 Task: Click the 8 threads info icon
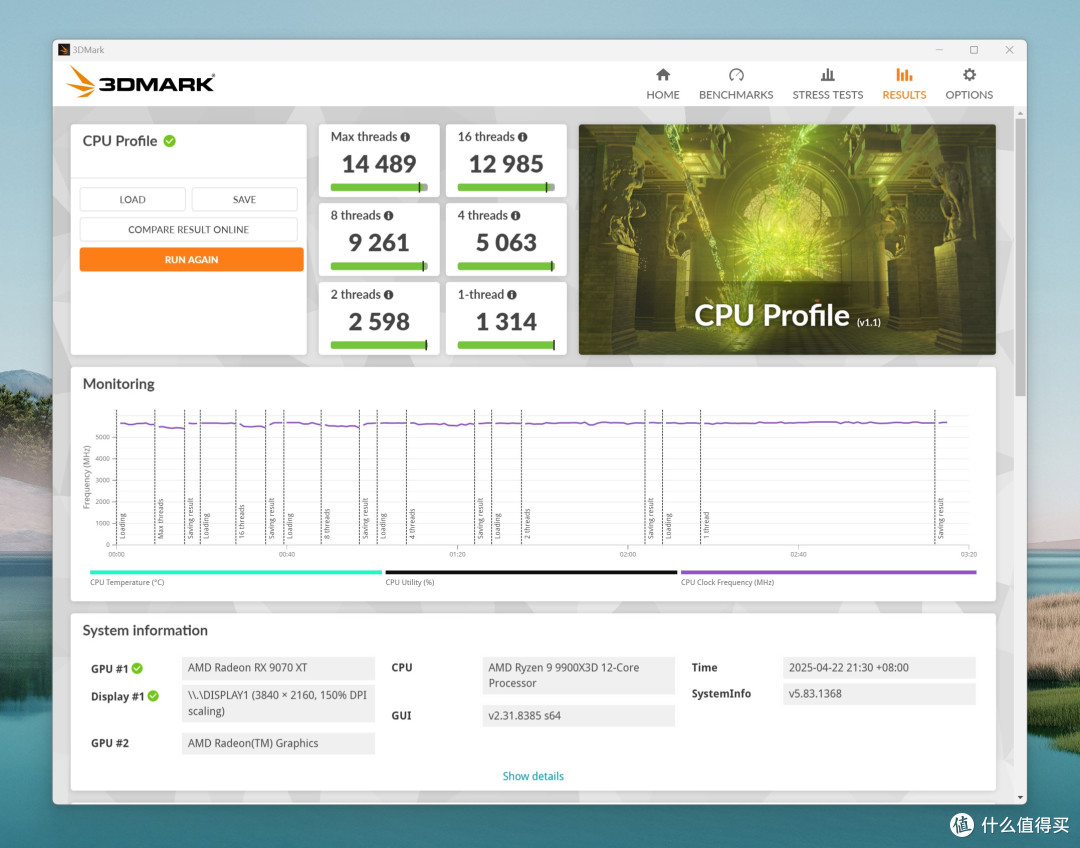click(x=388, y=216)
